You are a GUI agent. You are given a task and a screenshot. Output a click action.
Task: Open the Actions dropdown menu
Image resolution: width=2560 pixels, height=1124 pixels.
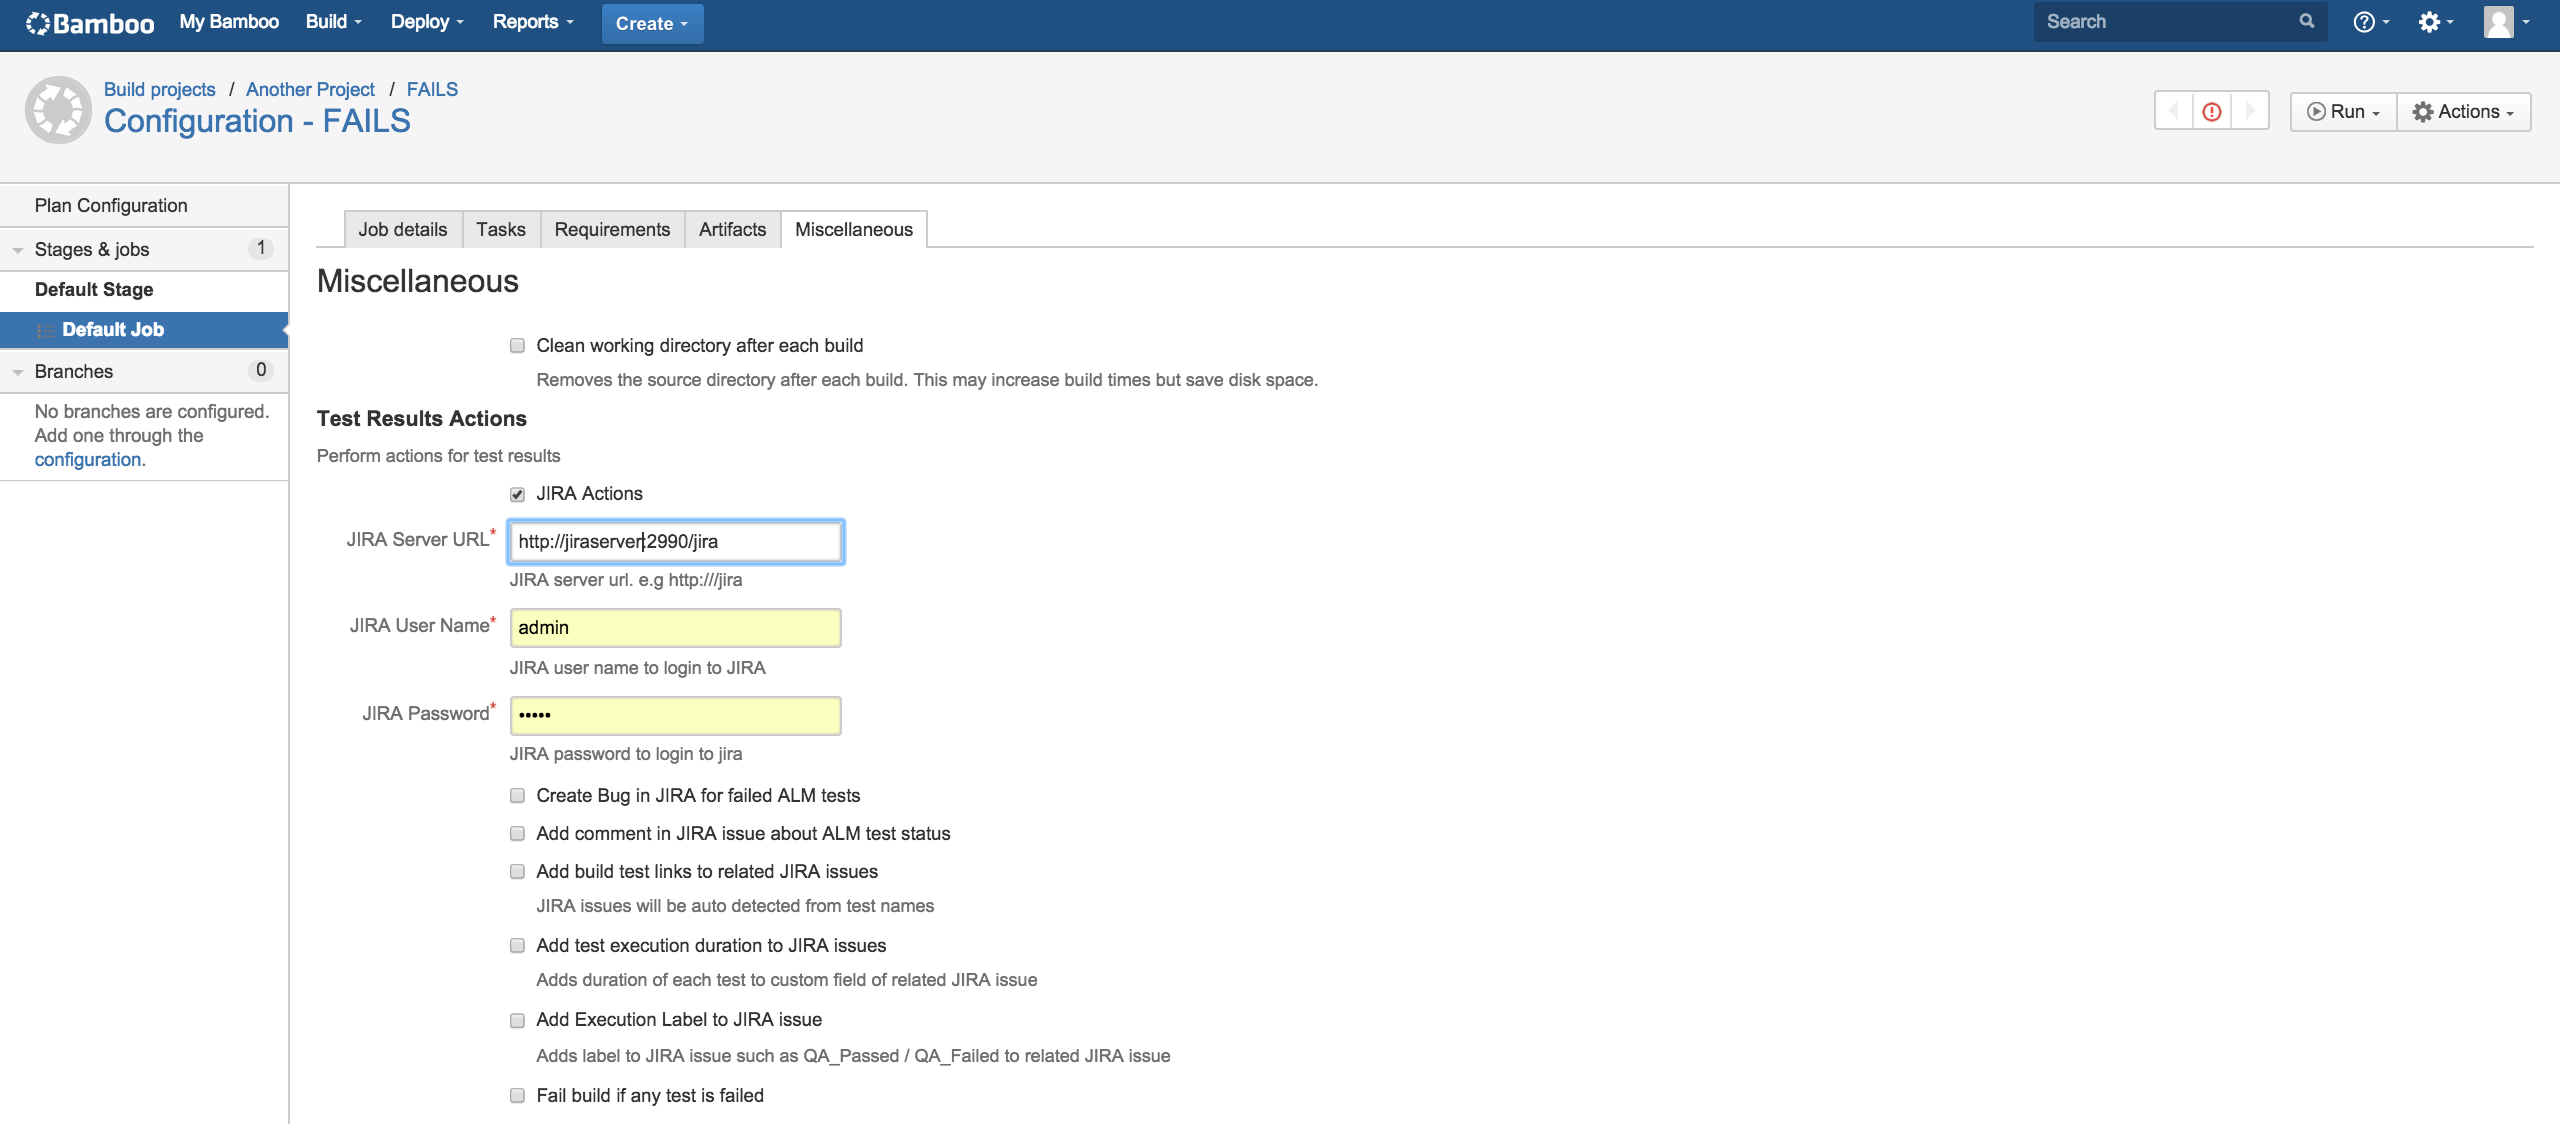(2463, 111)
